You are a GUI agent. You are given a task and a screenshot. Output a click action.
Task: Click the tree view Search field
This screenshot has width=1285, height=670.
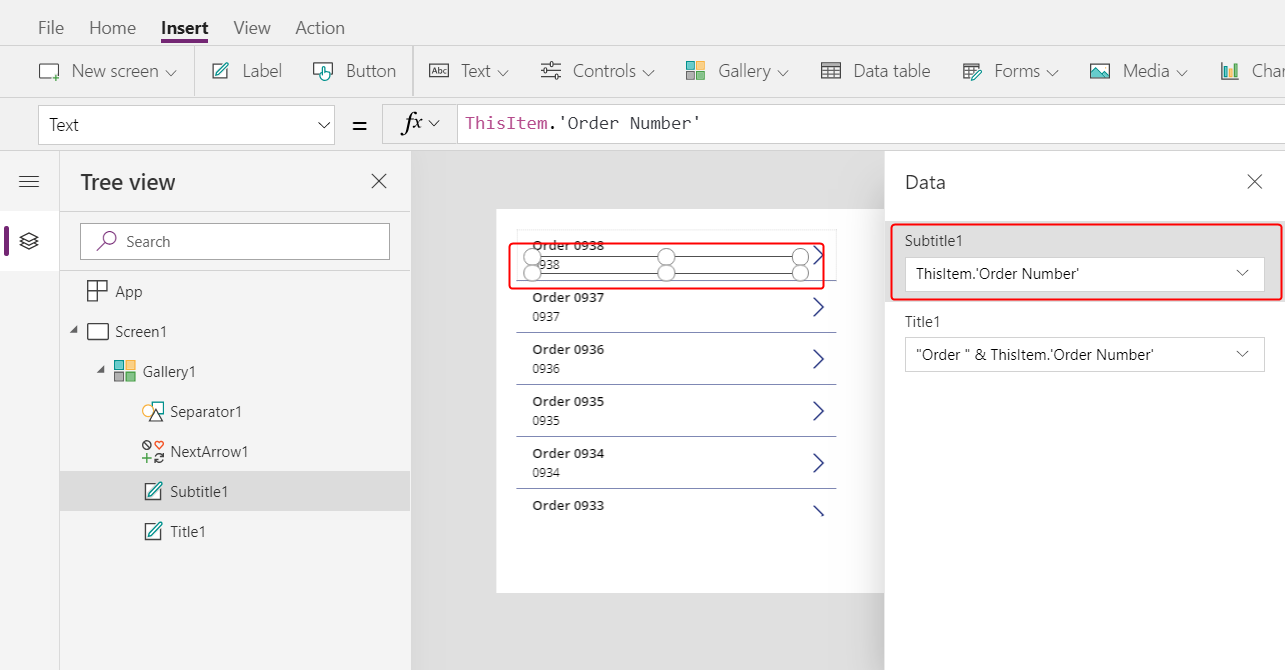coord(235,241)
